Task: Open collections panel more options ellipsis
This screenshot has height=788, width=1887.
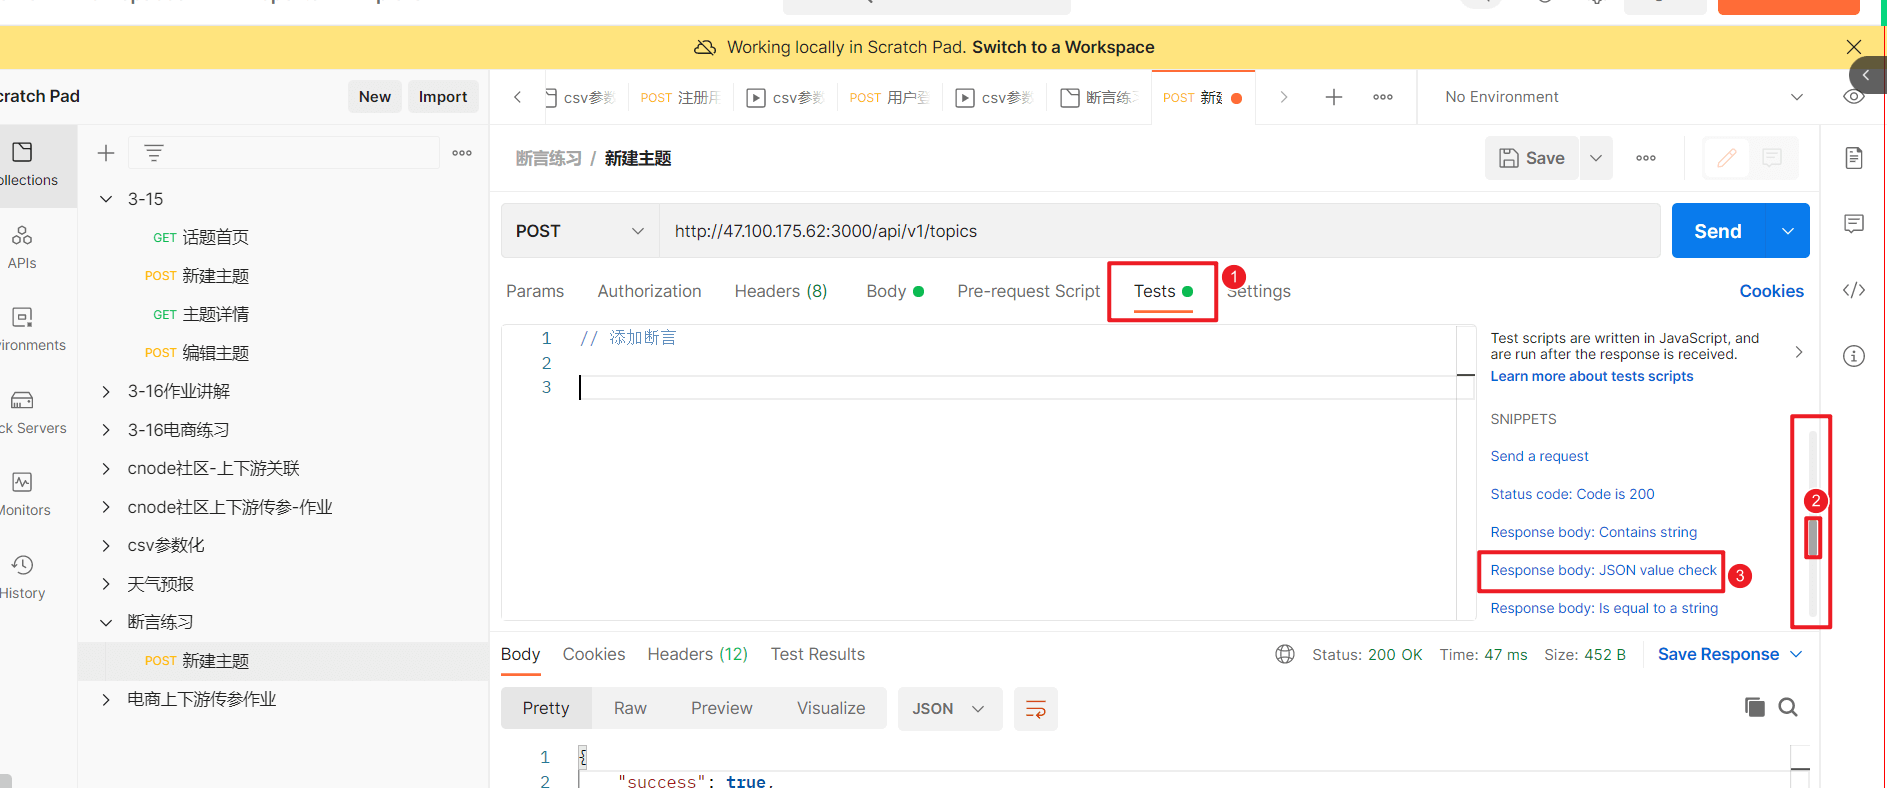Action: pyautogui.click(x=462, y=153)
